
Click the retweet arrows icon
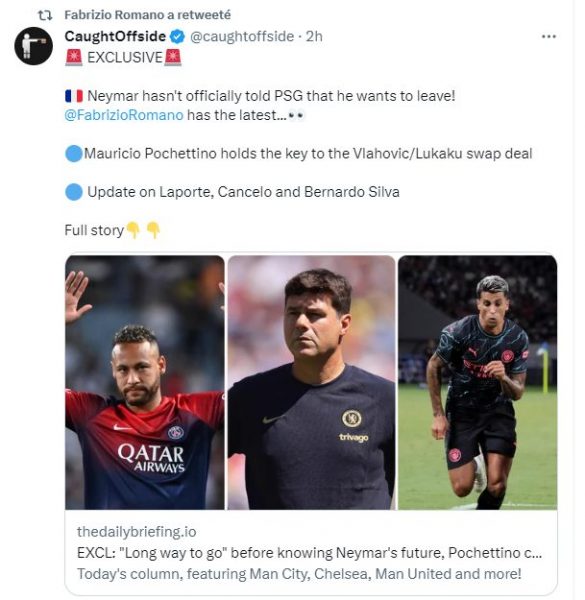tap(45, 15)
